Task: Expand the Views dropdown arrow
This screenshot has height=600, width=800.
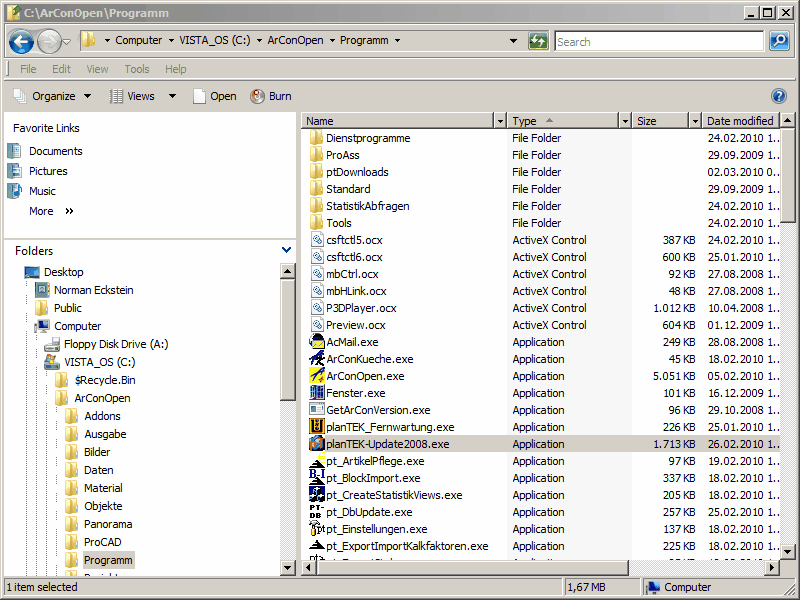Action: click(172, 96)
